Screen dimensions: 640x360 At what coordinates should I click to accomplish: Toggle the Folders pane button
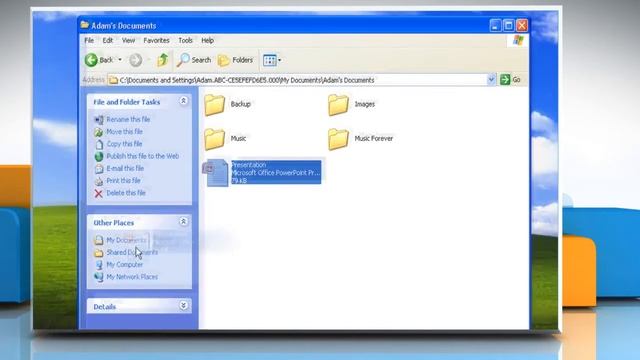pos(236,60)
